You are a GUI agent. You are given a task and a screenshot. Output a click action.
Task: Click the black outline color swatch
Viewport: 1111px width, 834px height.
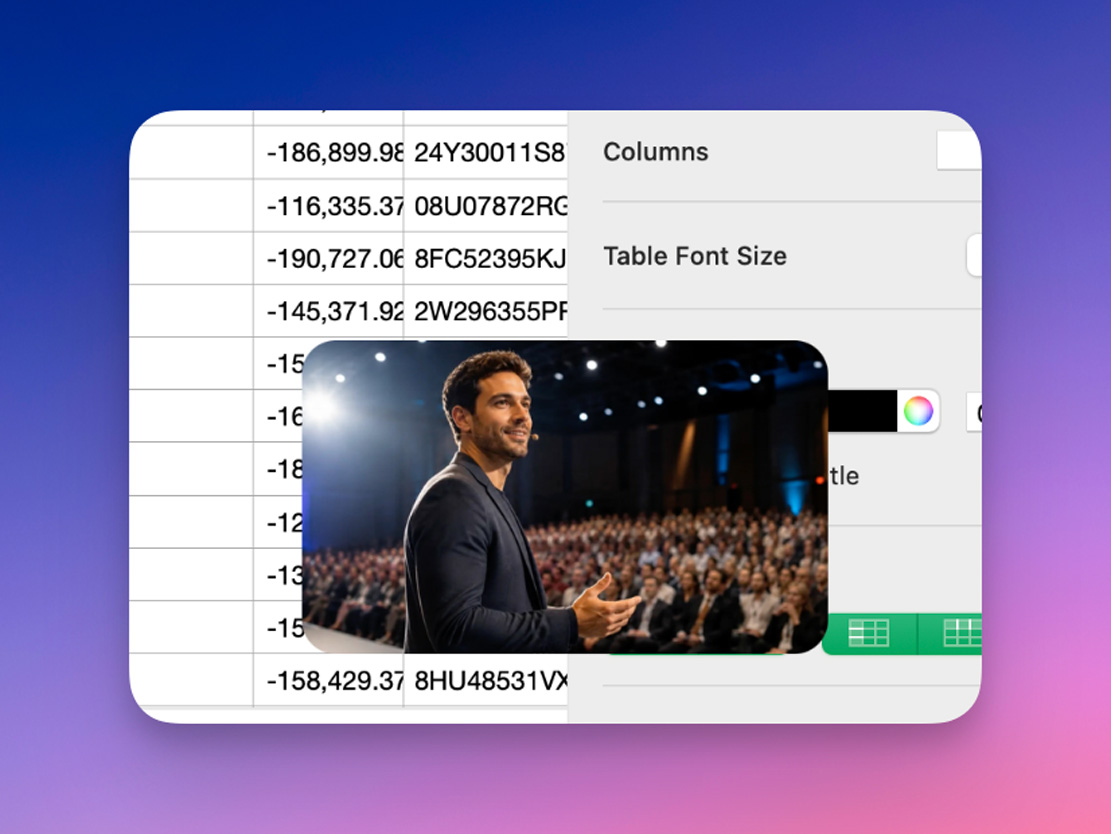point(862,411)
